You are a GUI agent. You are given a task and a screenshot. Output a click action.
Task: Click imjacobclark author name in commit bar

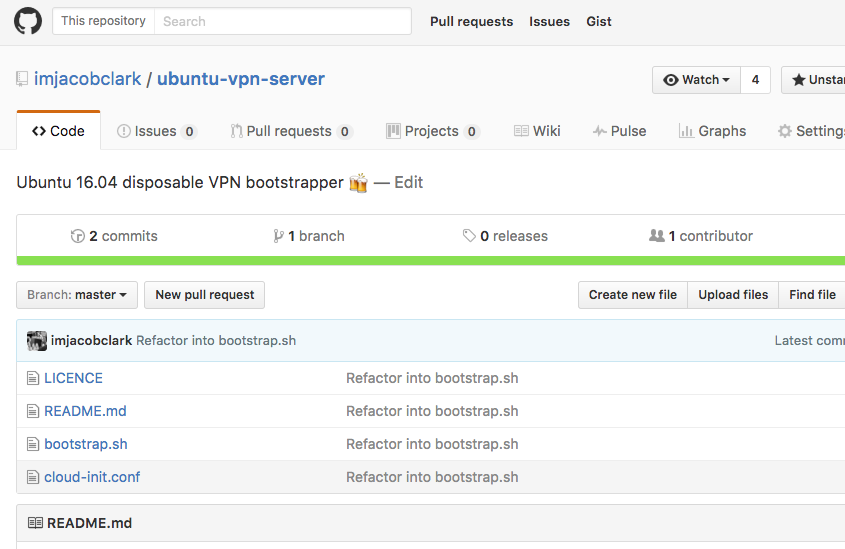pos(91,340)
